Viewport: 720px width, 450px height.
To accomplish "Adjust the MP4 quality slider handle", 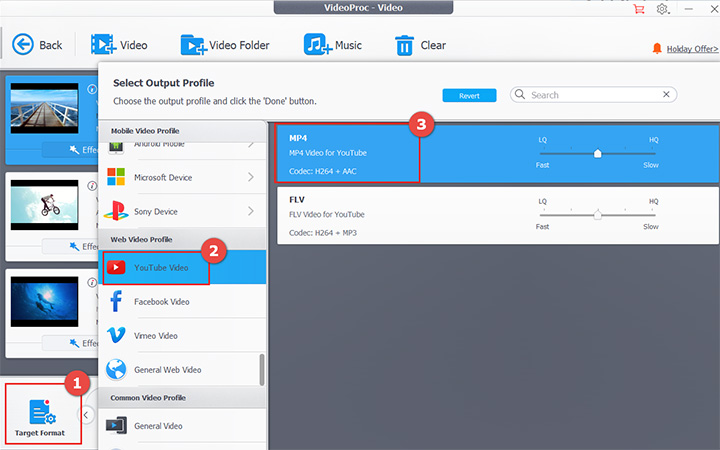I will (x=597, y=153).
